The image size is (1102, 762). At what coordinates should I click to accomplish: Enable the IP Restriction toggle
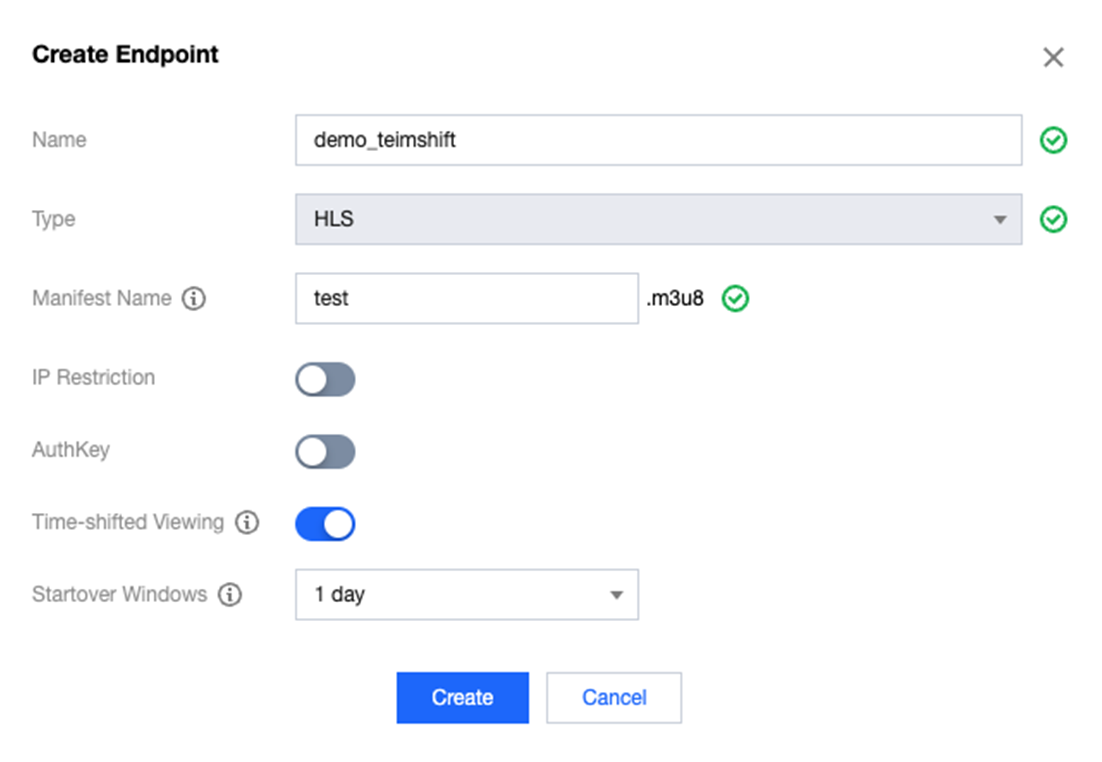click(325, 379)
